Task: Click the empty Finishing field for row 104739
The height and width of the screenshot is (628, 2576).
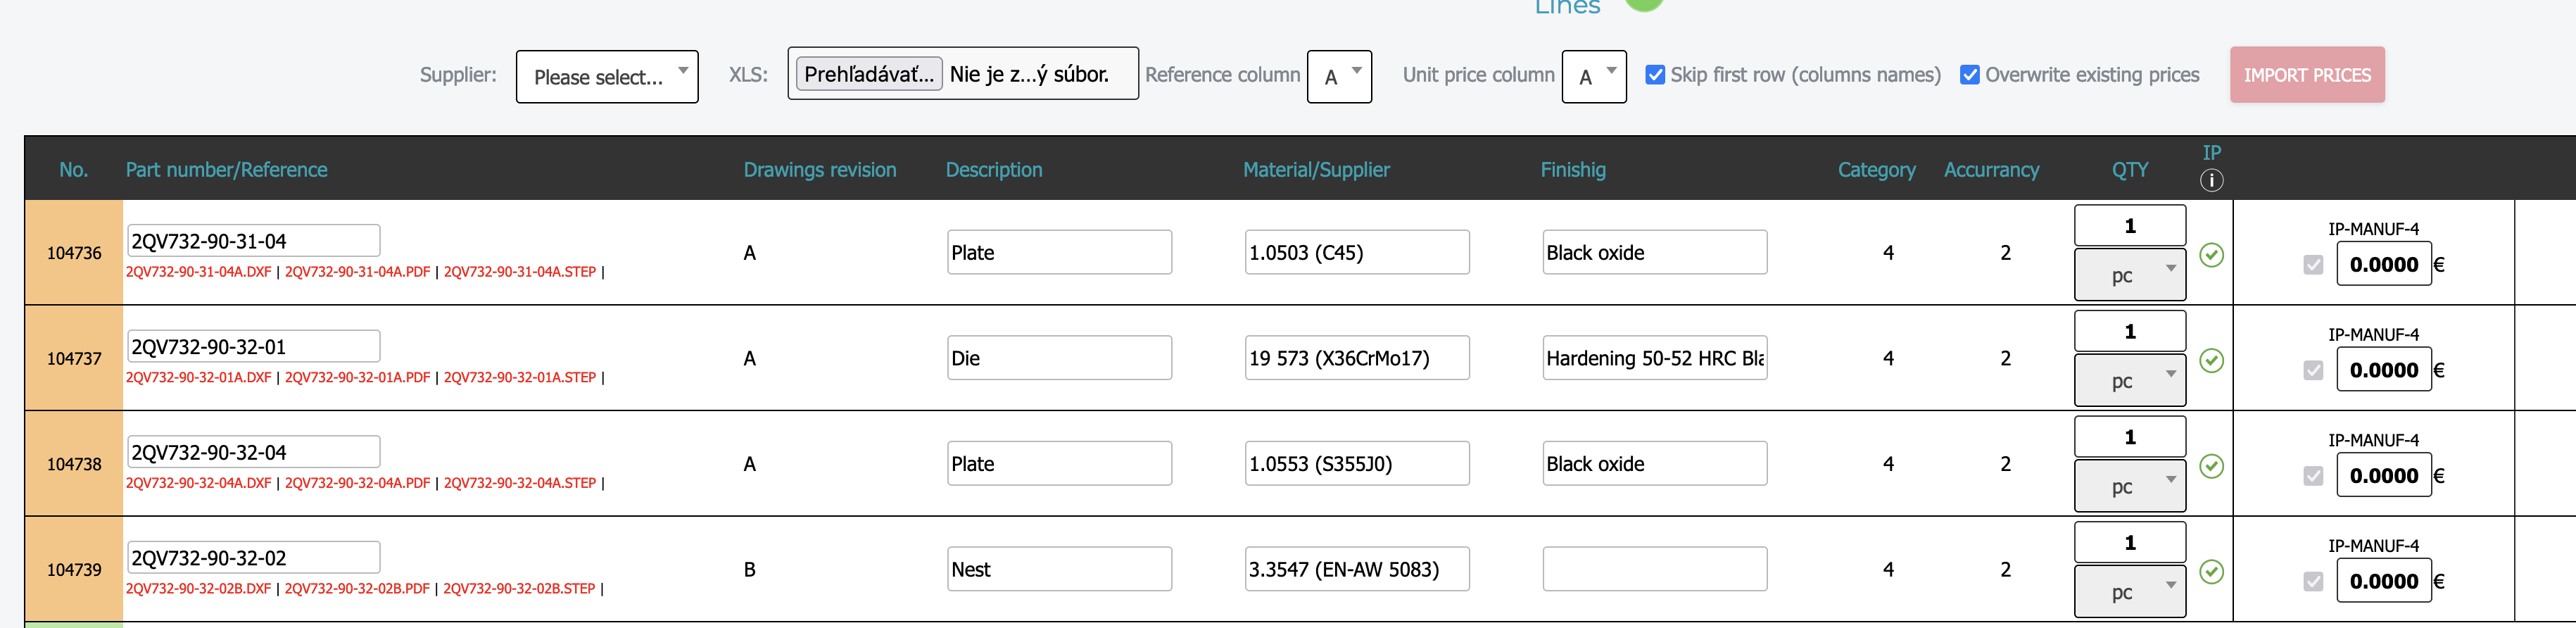Action: (x=1653, y=569)
